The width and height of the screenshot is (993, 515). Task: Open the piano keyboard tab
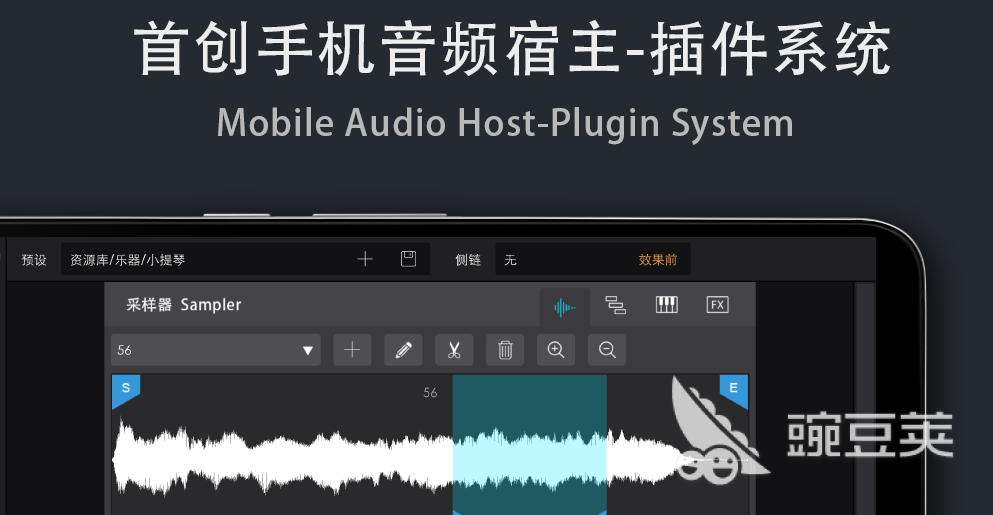tap(667, 306)
